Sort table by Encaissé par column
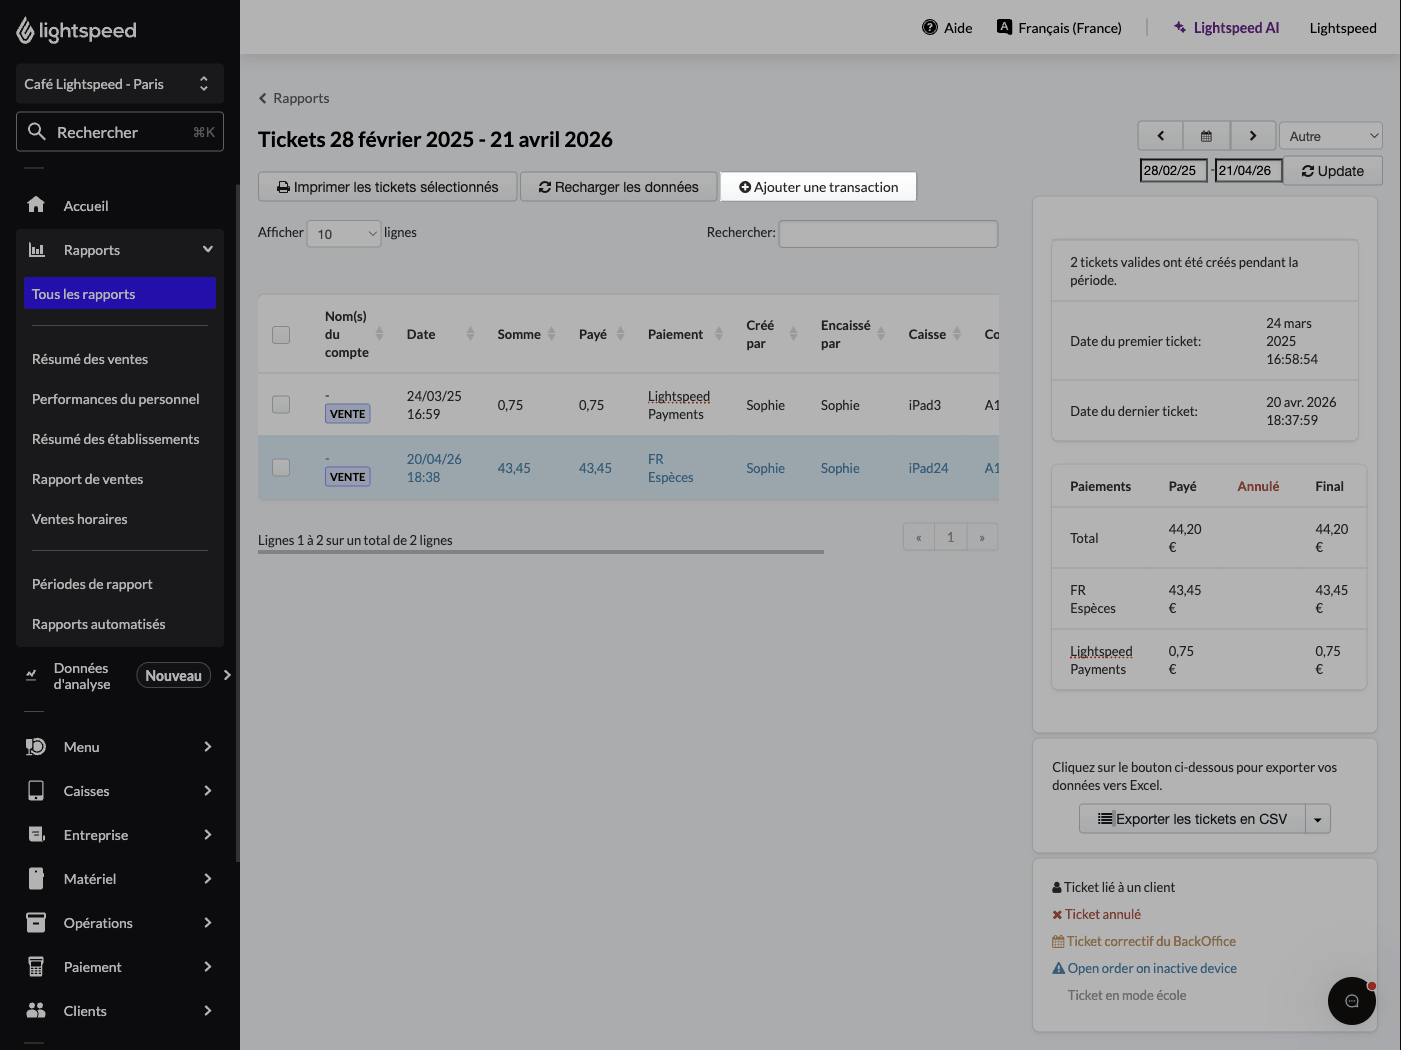1401x1050 pixels. pos(881,334)
